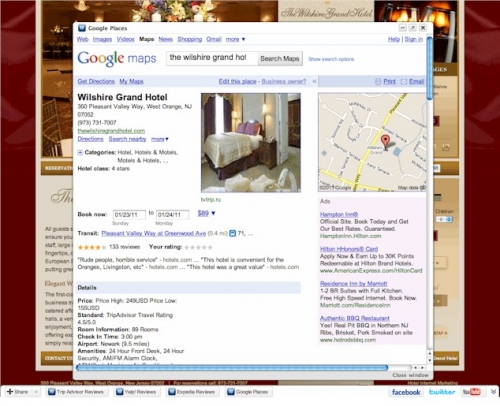Image resolution: width=500 pixels, height=406 pixels.
Task: Pop out the Google Places window
Action: (x=413, y=28)
